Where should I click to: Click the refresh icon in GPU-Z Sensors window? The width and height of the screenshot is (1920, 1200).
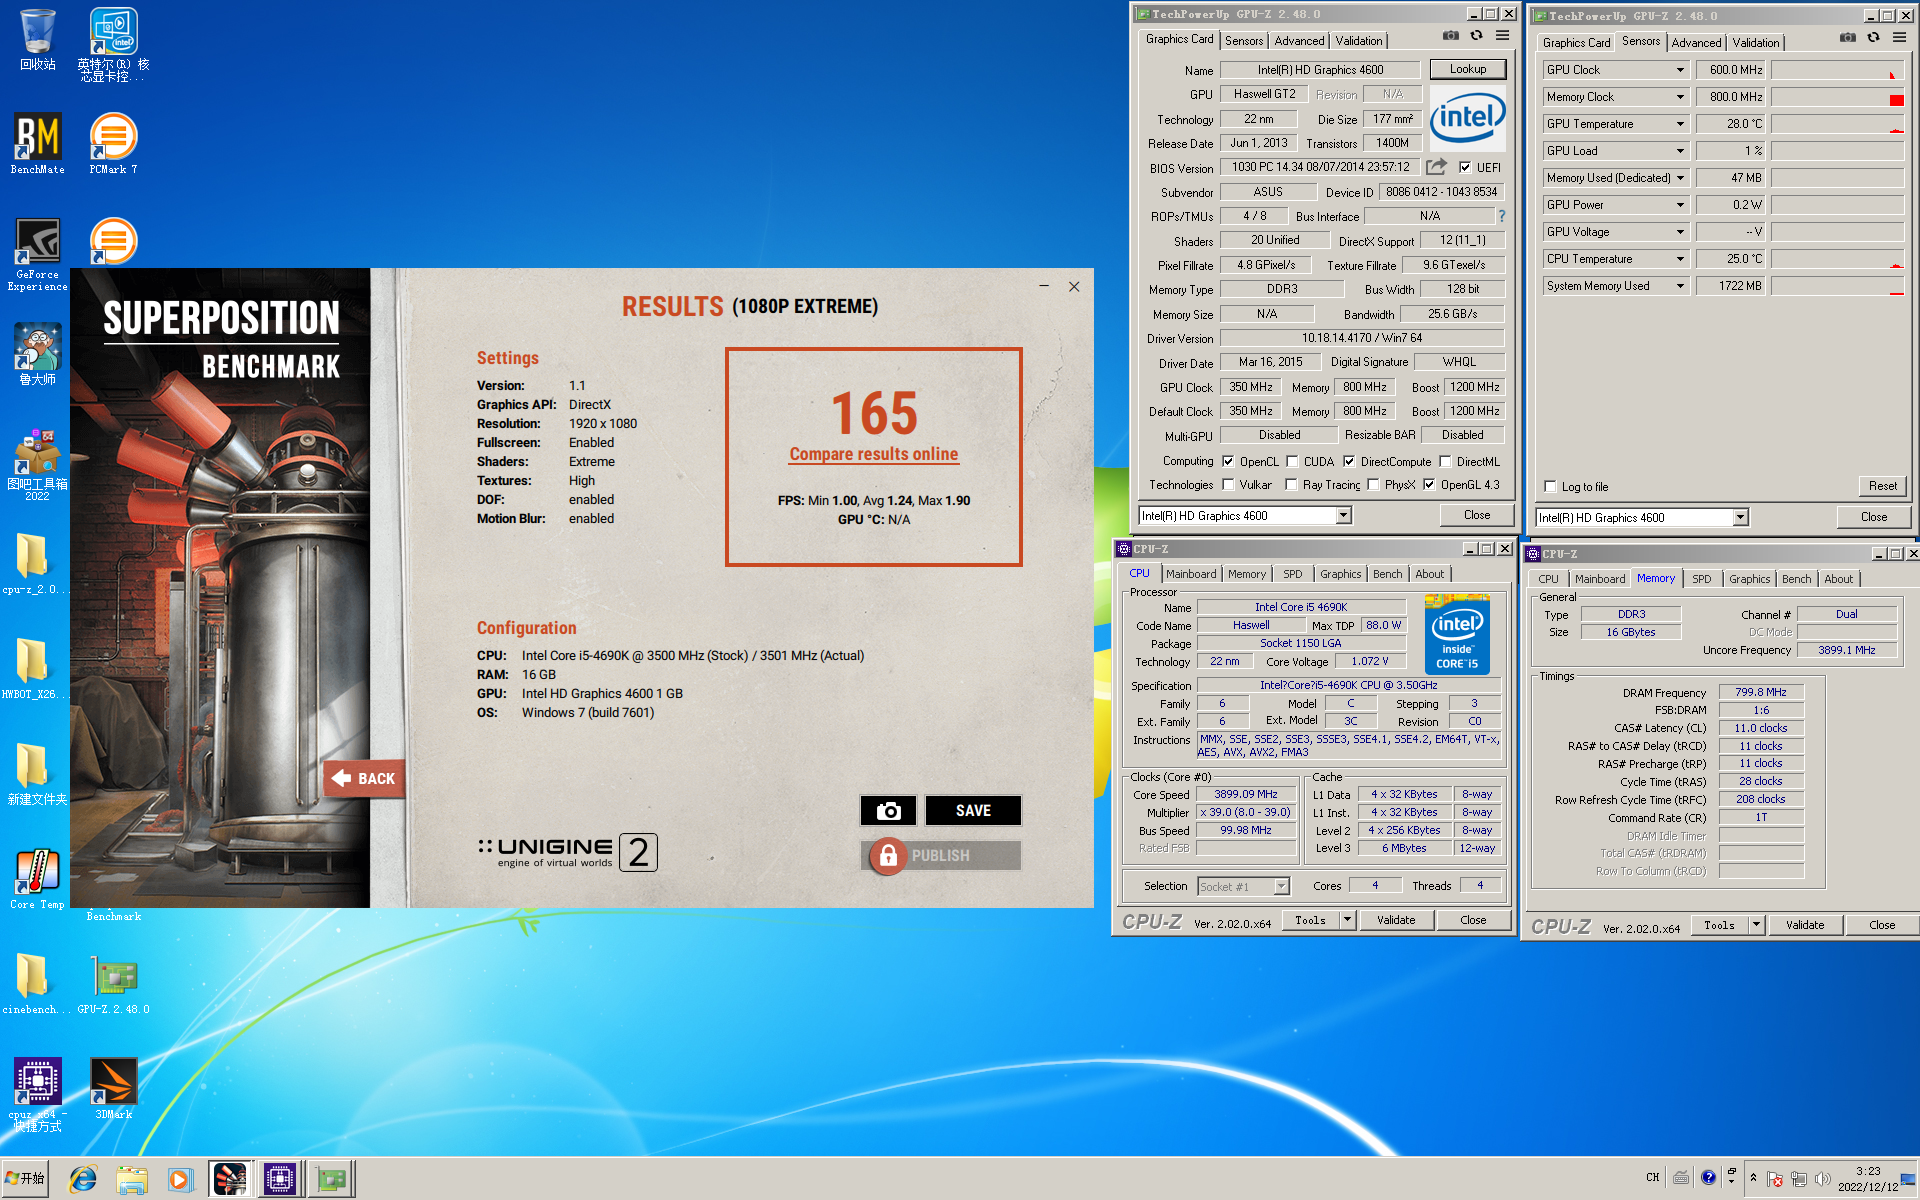coord(1873,38)
